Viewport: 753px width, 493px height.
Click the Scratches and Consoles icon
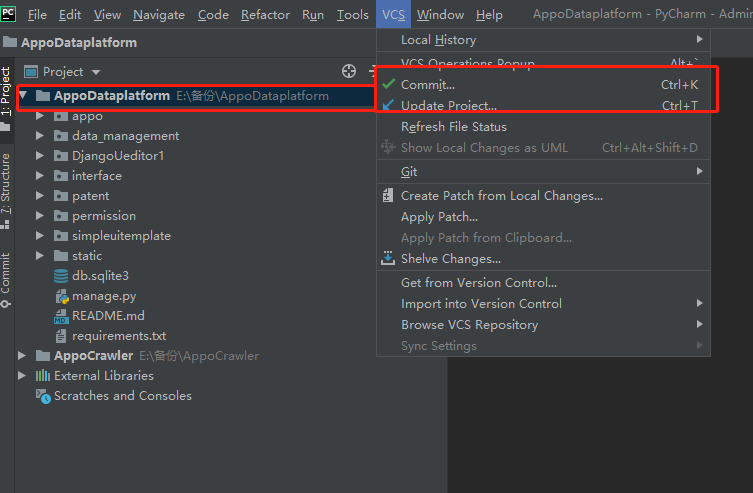pyautogui.click(x=43, y=396)
